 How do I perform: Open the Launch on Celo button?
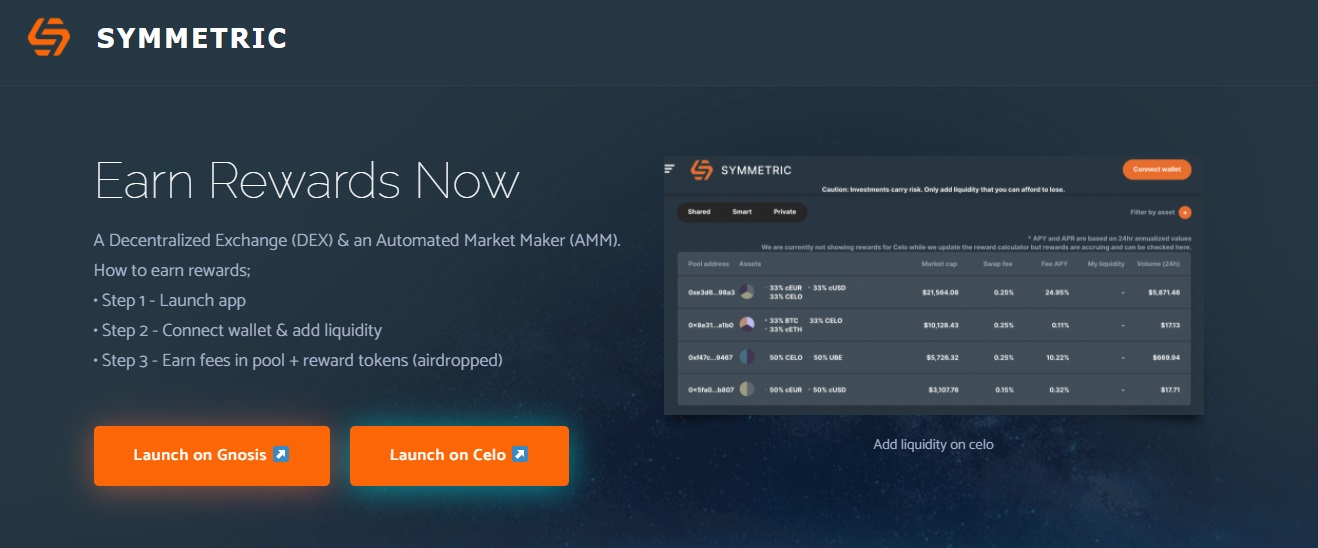(459, 456)
